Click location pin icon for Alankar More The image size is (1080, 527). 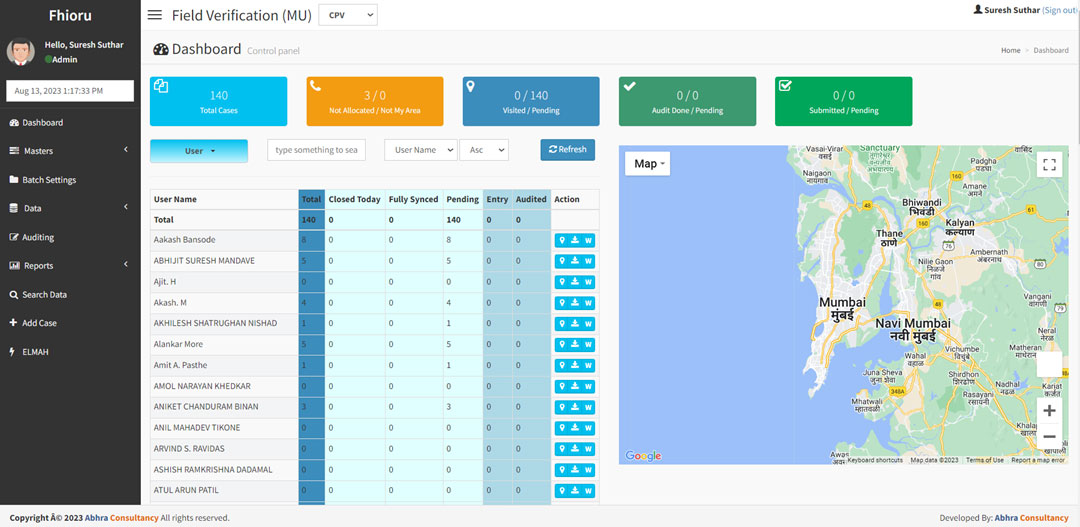(562, 344)
